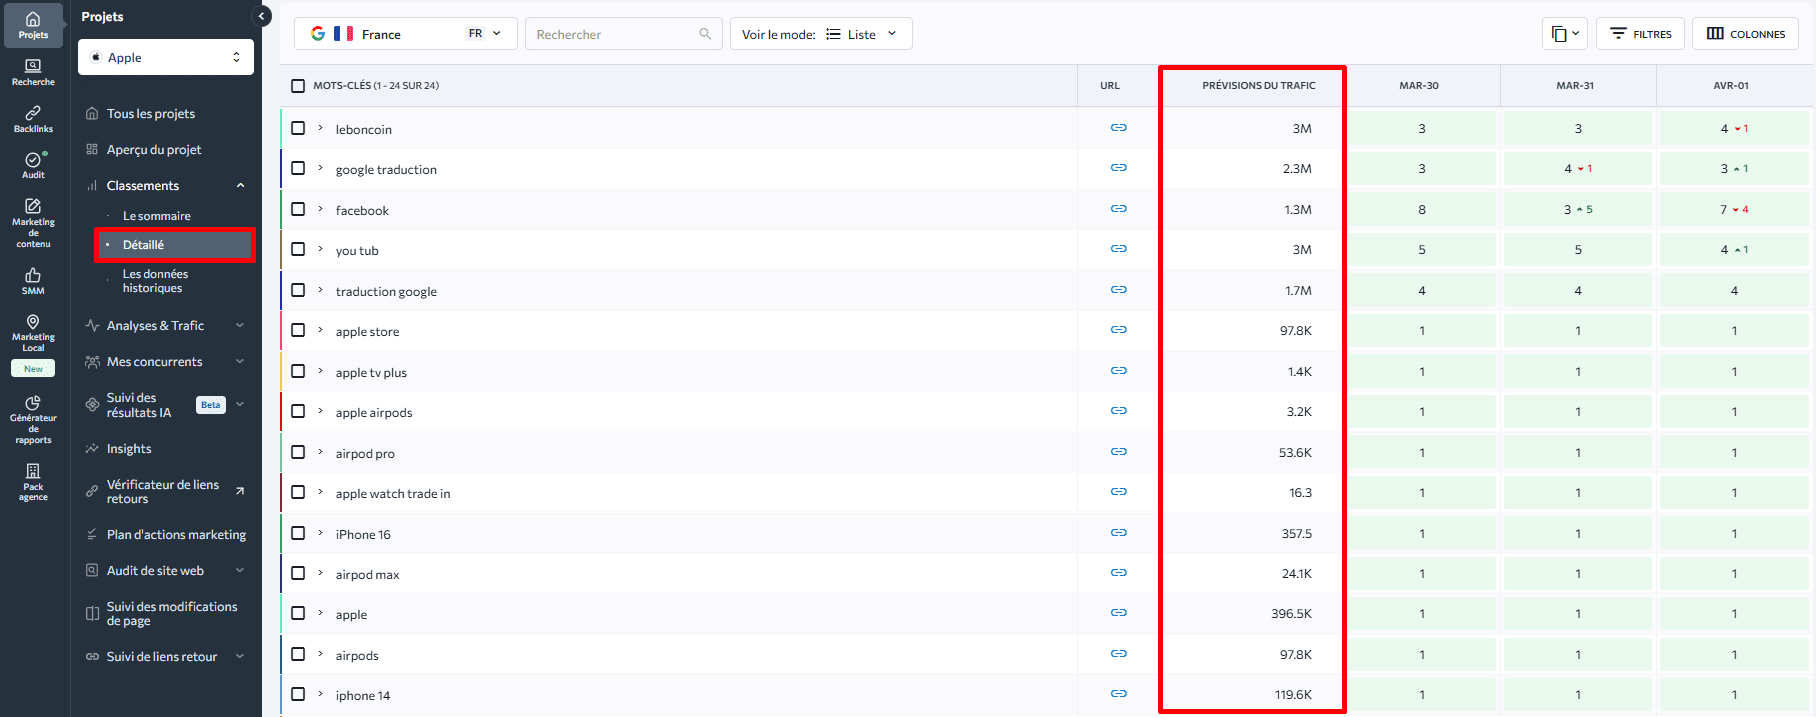
Task: Check the apple tv plus checkbox
Action: (x=298, y=371)
